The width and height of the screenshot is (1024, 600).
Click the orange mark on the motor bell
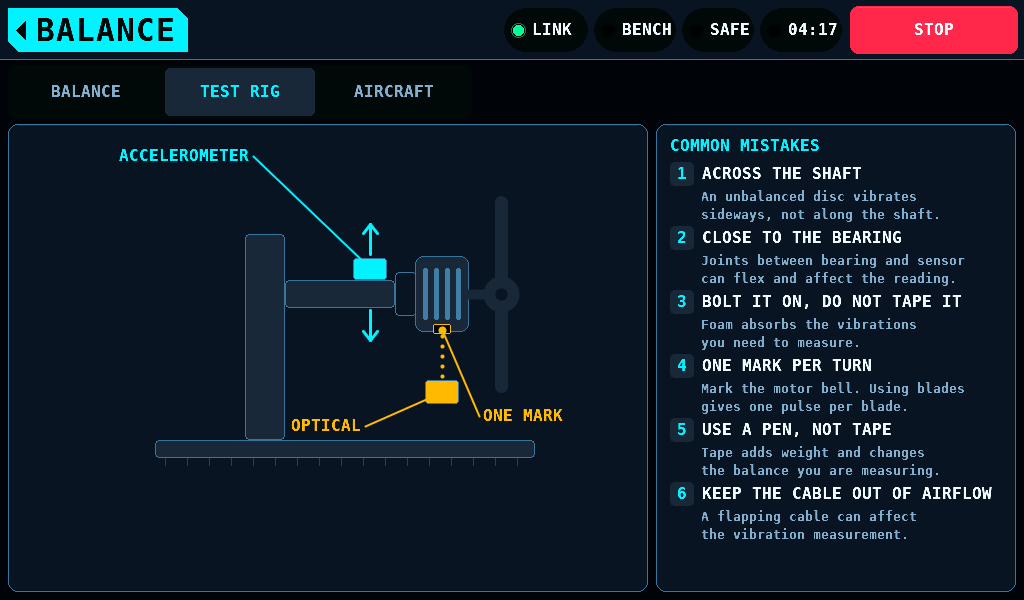click(x=442, y=329)
